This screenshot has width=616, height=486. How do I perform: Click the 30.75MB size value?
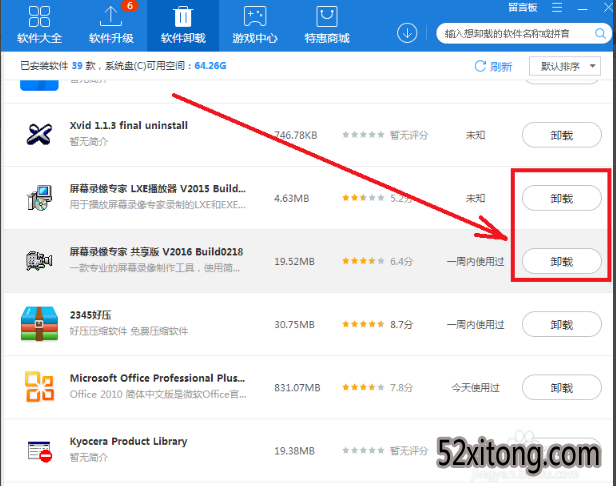point(294,325)
